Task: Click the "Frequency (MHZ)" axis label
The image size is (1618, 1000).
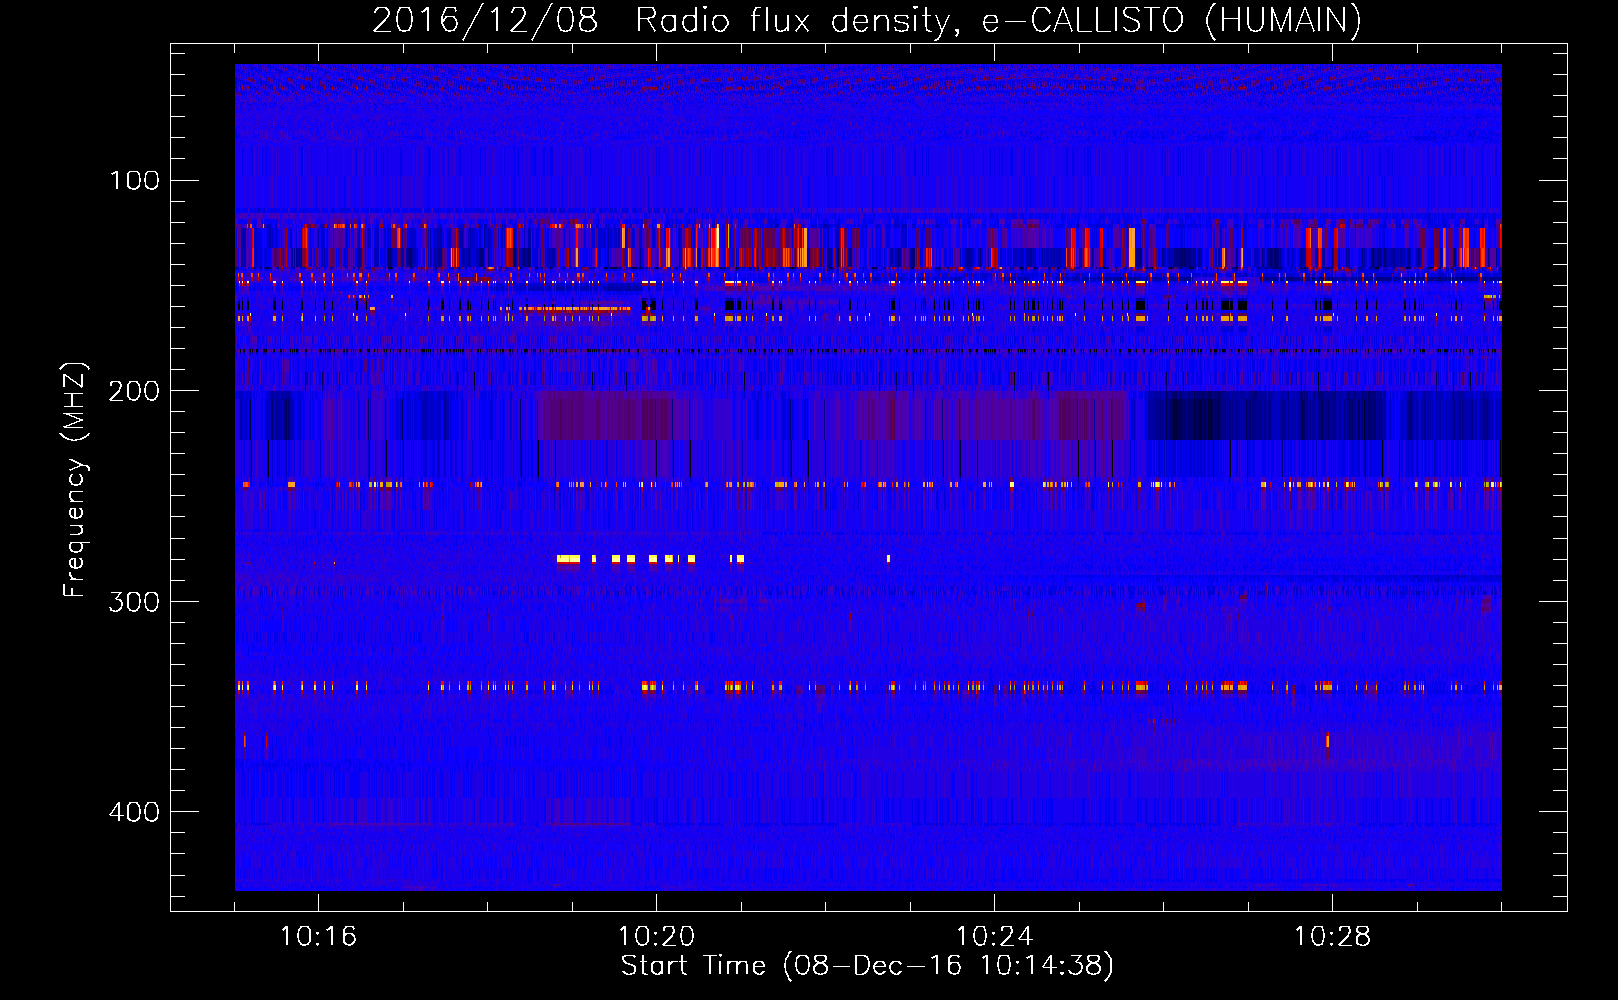Action: click(75, 479)
